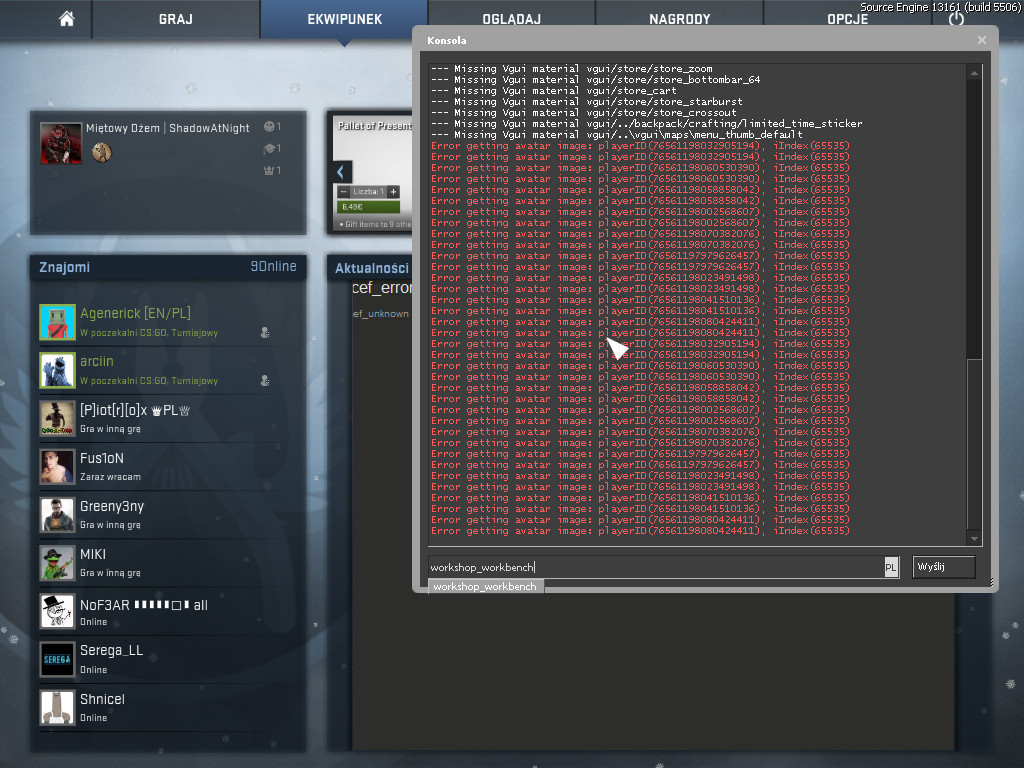Open the NAGRODY tab
The image size is (1024, 768).
pyautogui.click(x=679, y=19)
